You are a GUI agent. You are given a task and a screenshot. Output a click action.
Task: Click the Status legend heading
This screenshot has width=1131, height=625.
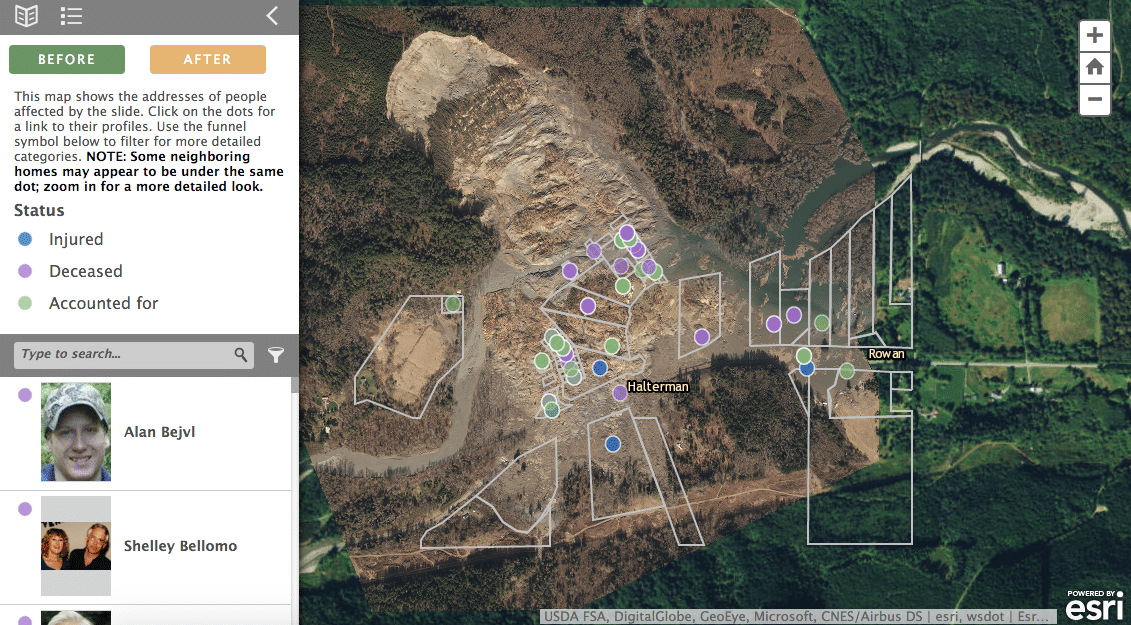point(39,210)
